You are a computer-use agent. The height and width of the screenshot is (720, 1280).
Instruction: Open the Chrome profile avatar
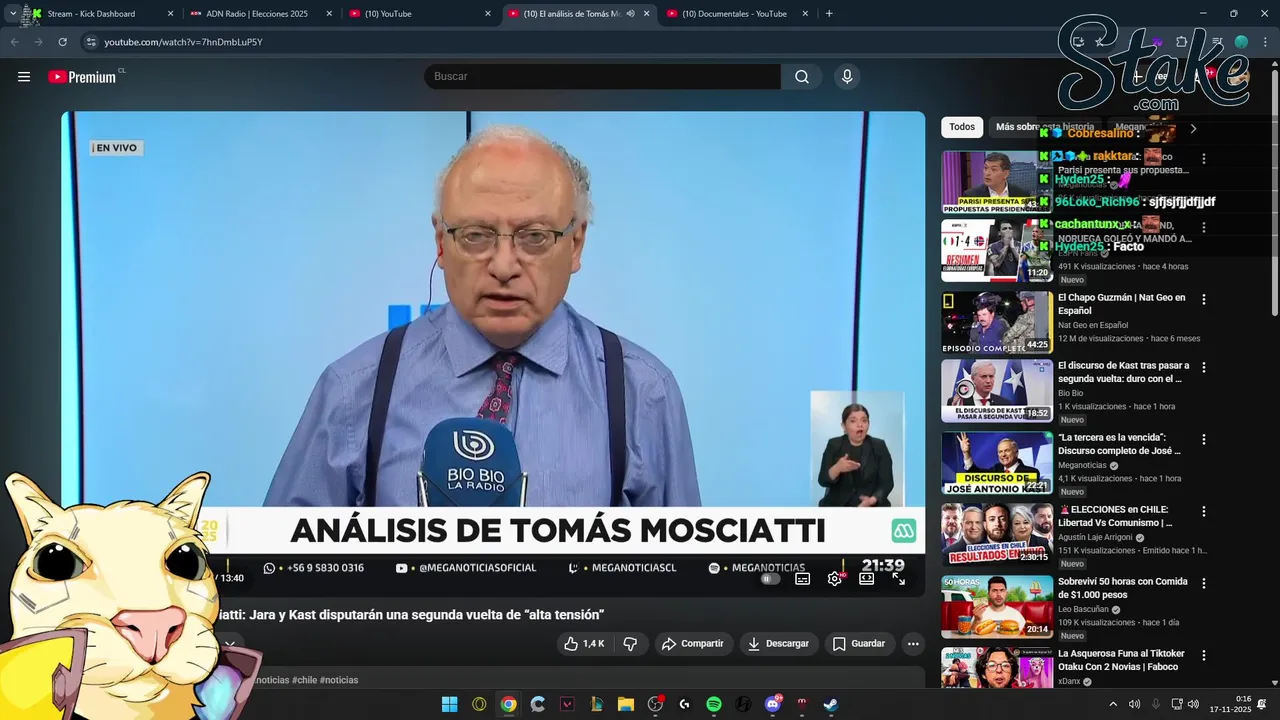coord(1241,42)
